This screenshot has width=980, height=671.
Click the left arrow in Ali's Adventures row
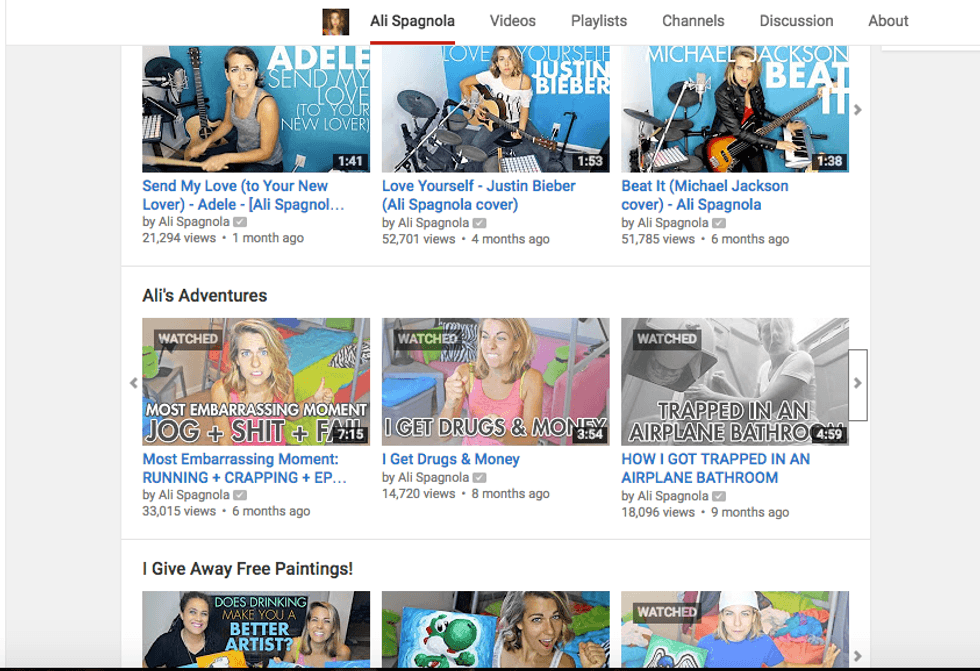point(133,383)
